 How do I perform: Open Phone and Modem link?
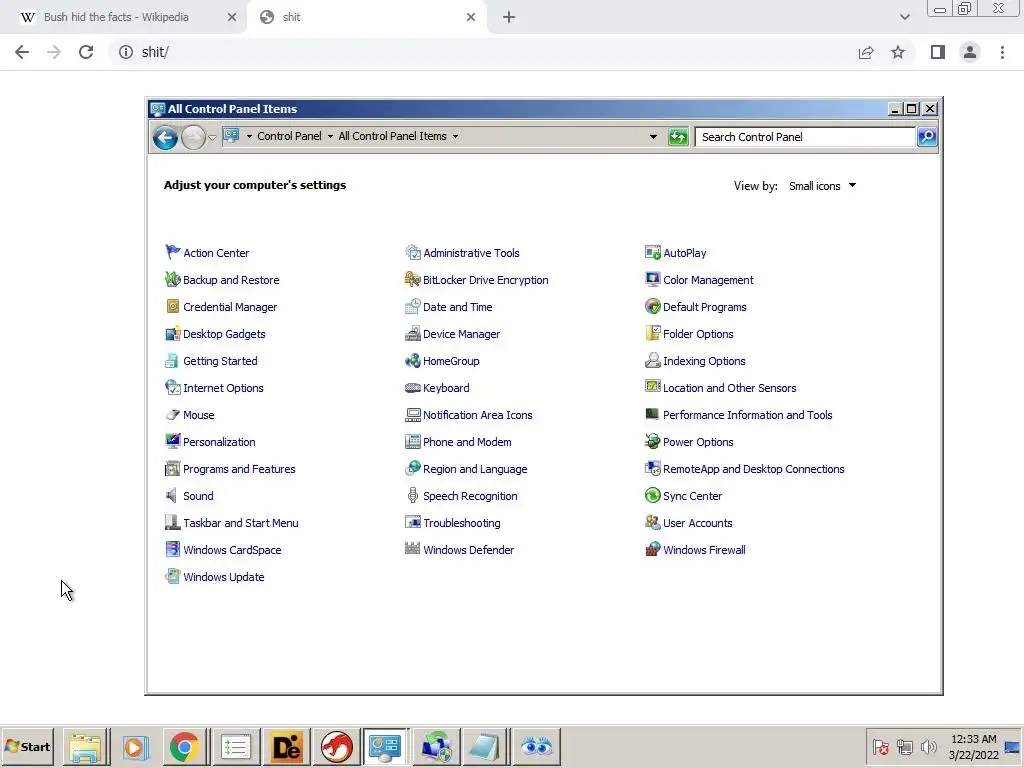[x=467, y=441]
